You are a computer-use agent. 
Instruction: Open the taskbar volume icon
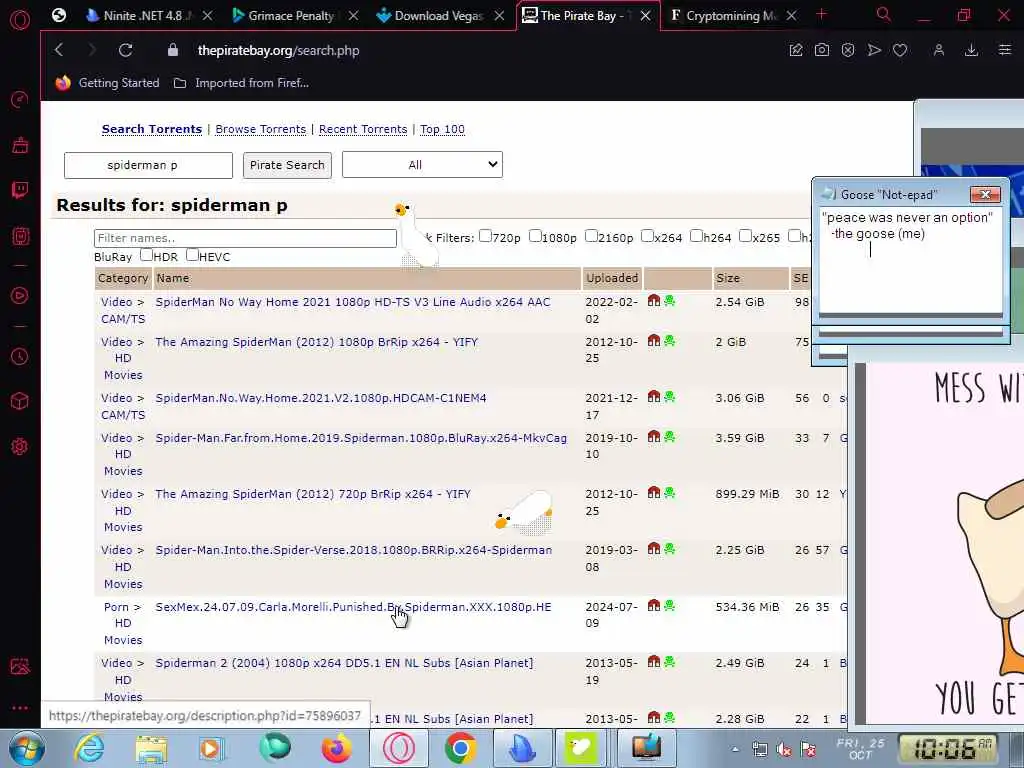pyautogui.click(x=784, y=750)
